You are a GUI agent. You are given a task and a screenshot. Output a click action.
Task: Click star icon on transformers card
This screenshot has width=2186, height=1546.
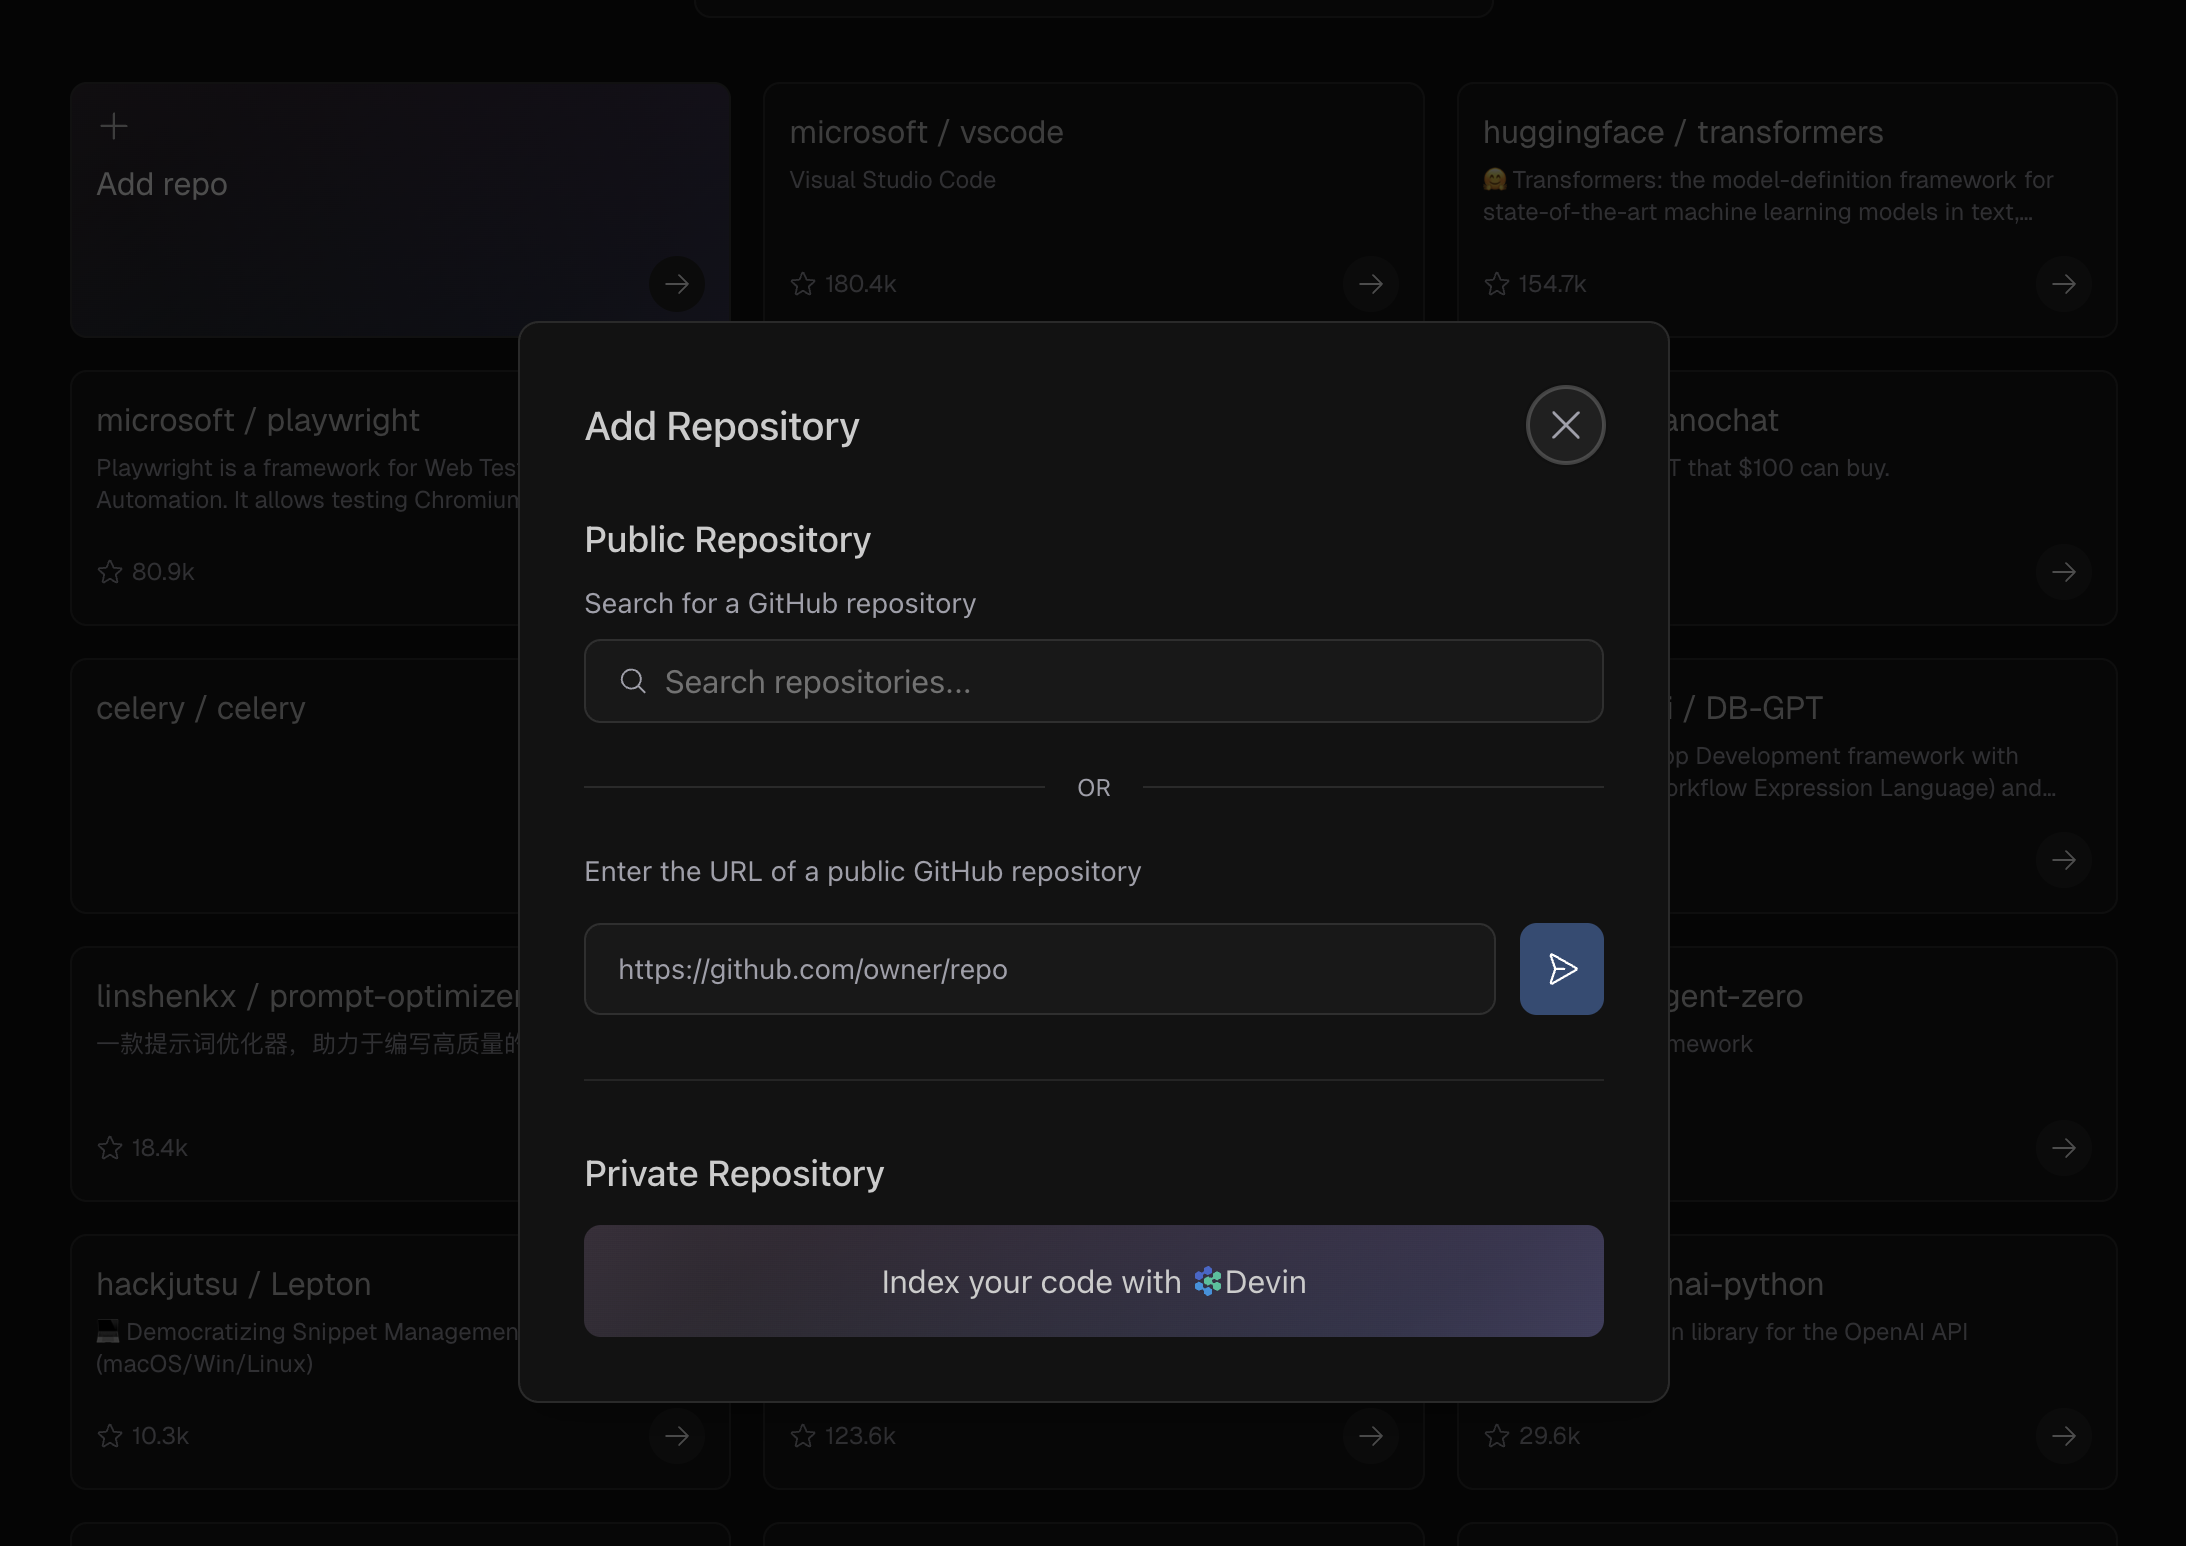[x=1497, y=284]
